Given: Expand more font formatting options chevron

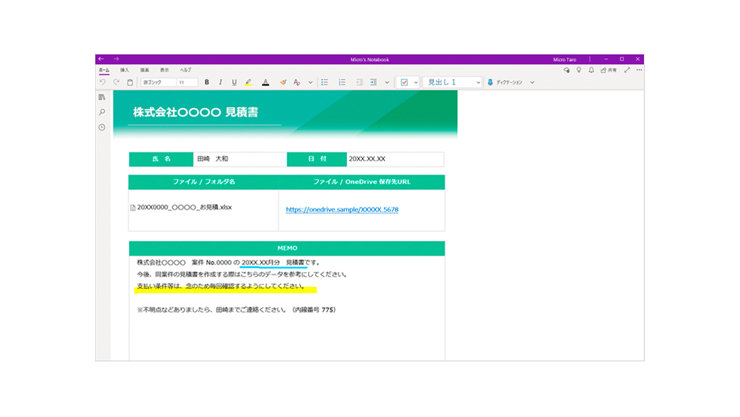Looking at the screenshot, I should pyautogui.click(x=311, y=83).
